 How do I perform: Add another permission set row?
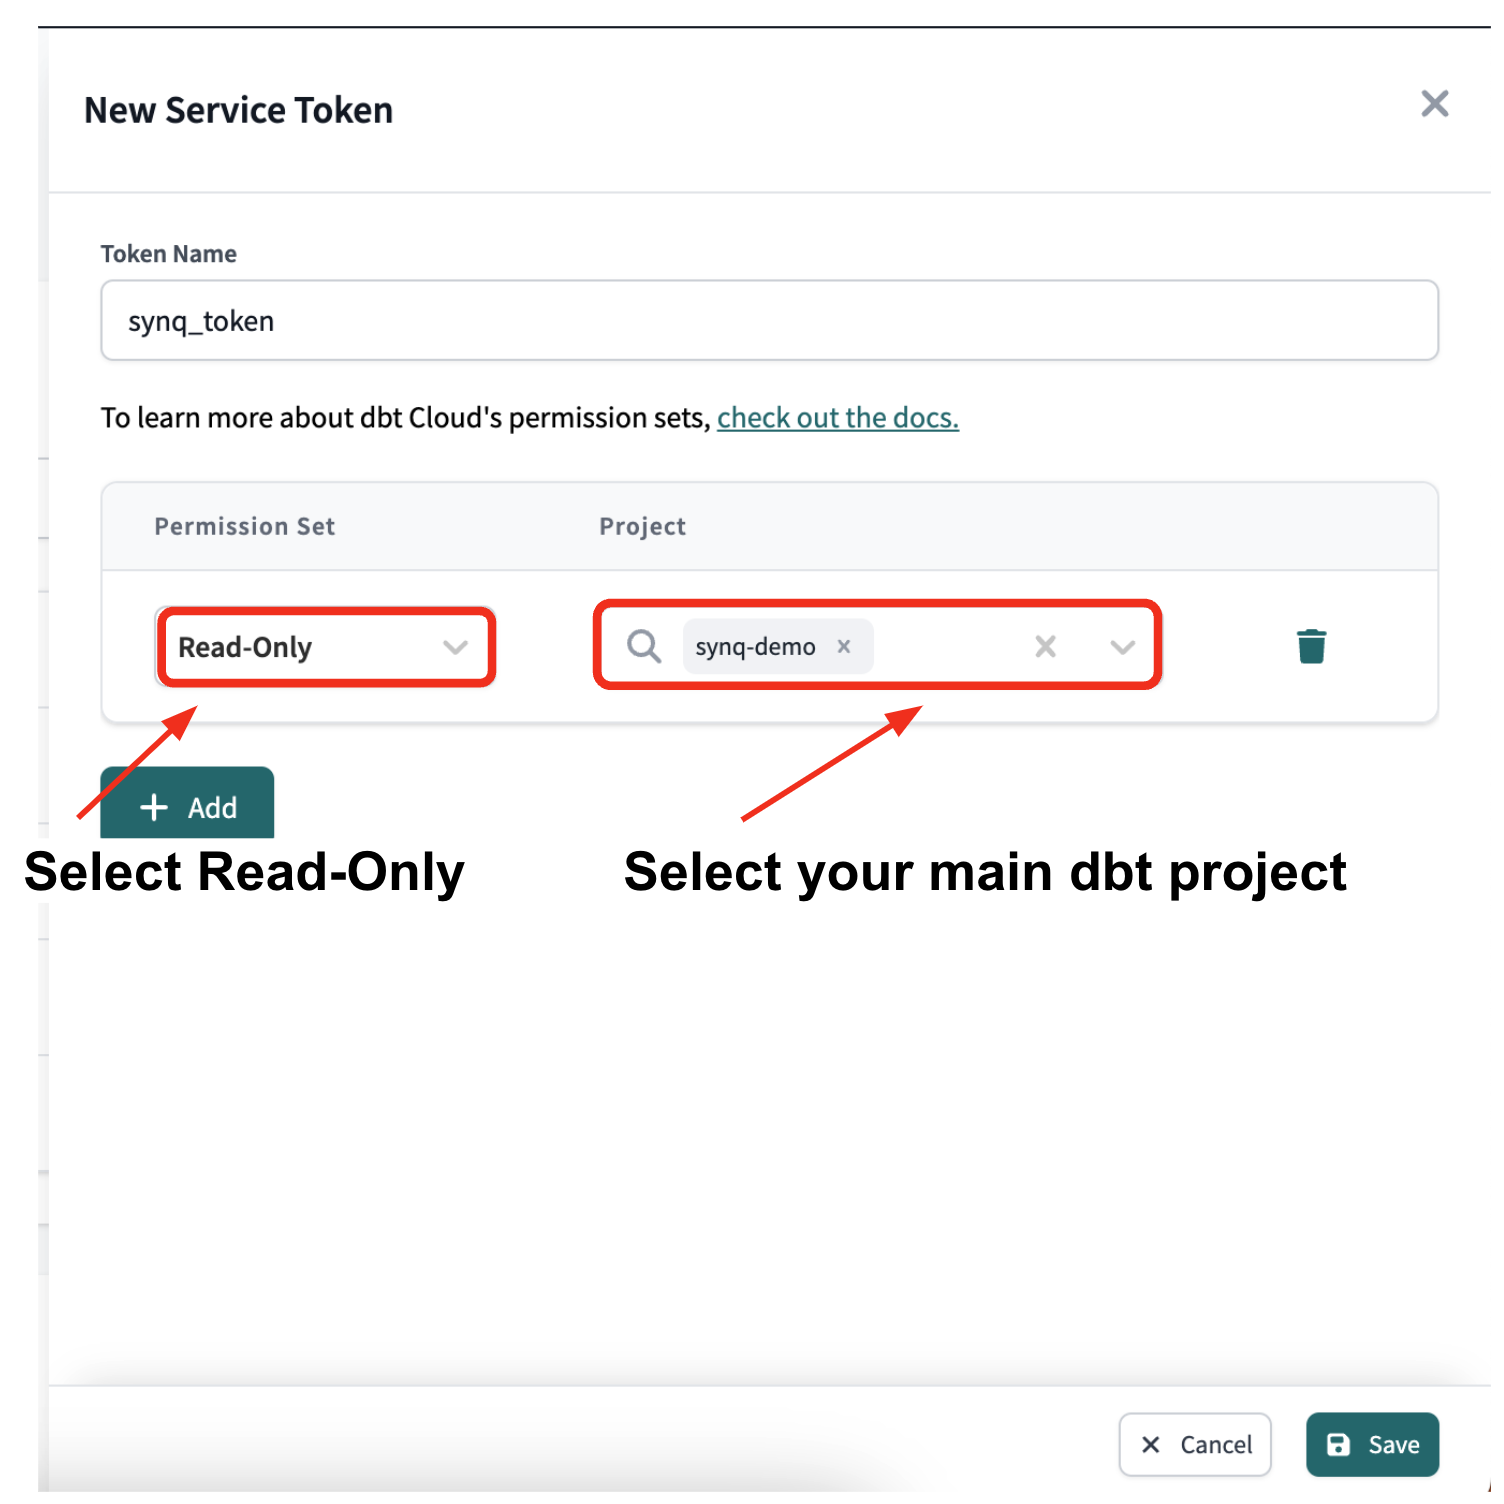[x=187, y=803]
